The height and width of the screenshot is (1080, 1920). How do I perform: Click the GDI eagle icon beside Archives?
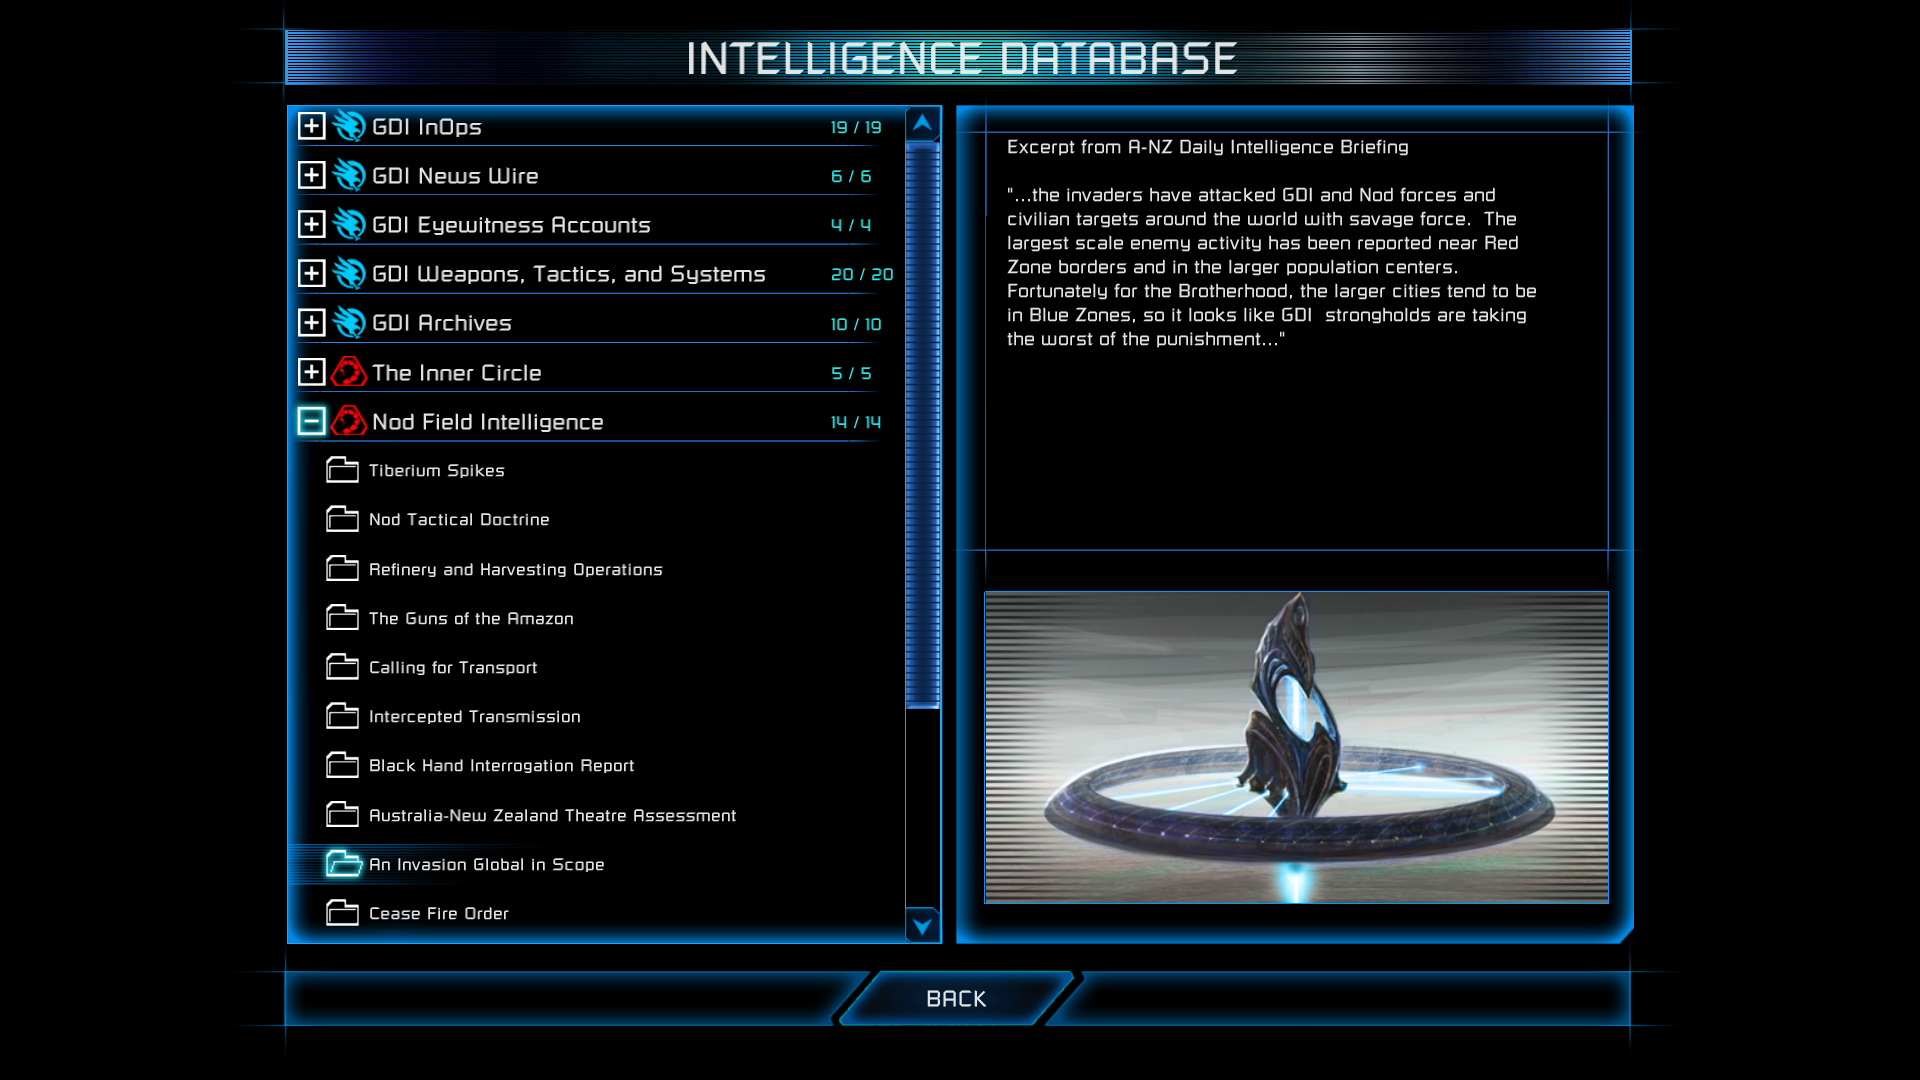tap(349, 322)
